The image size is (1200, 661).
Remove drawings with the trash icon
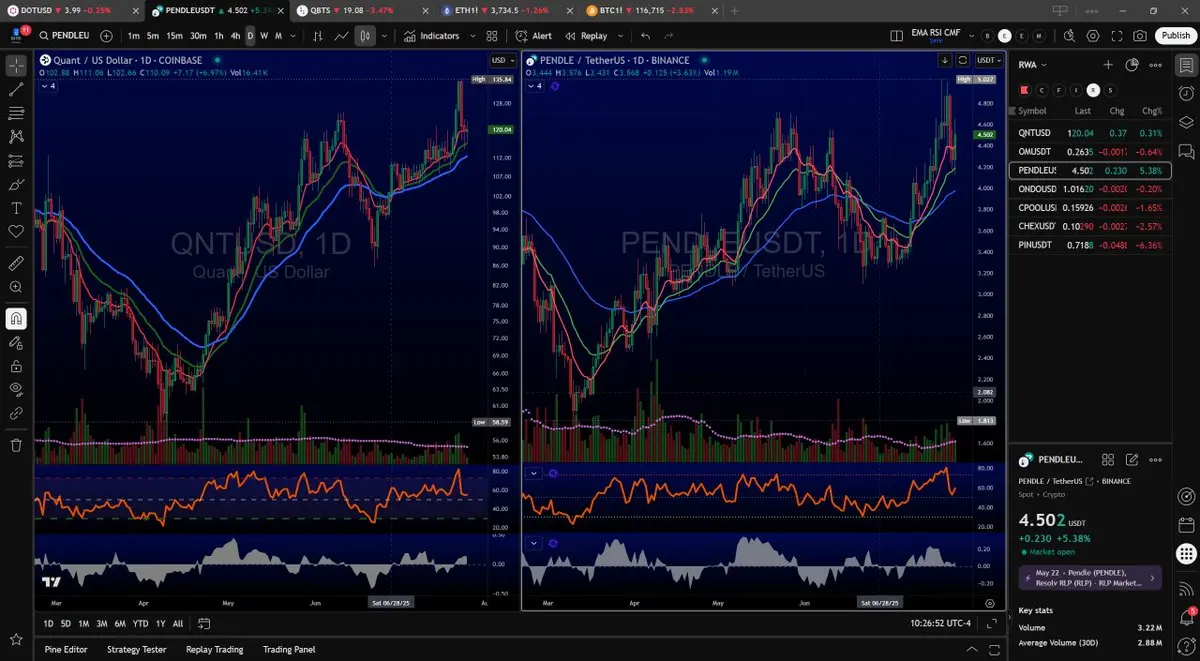coord(16,445)
